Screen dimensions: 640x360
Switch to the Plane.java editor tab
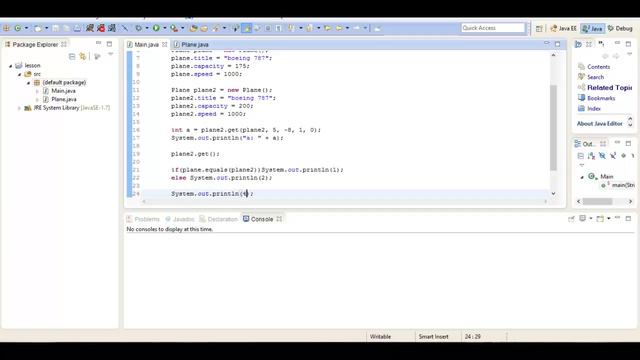(x=191, y=44)
